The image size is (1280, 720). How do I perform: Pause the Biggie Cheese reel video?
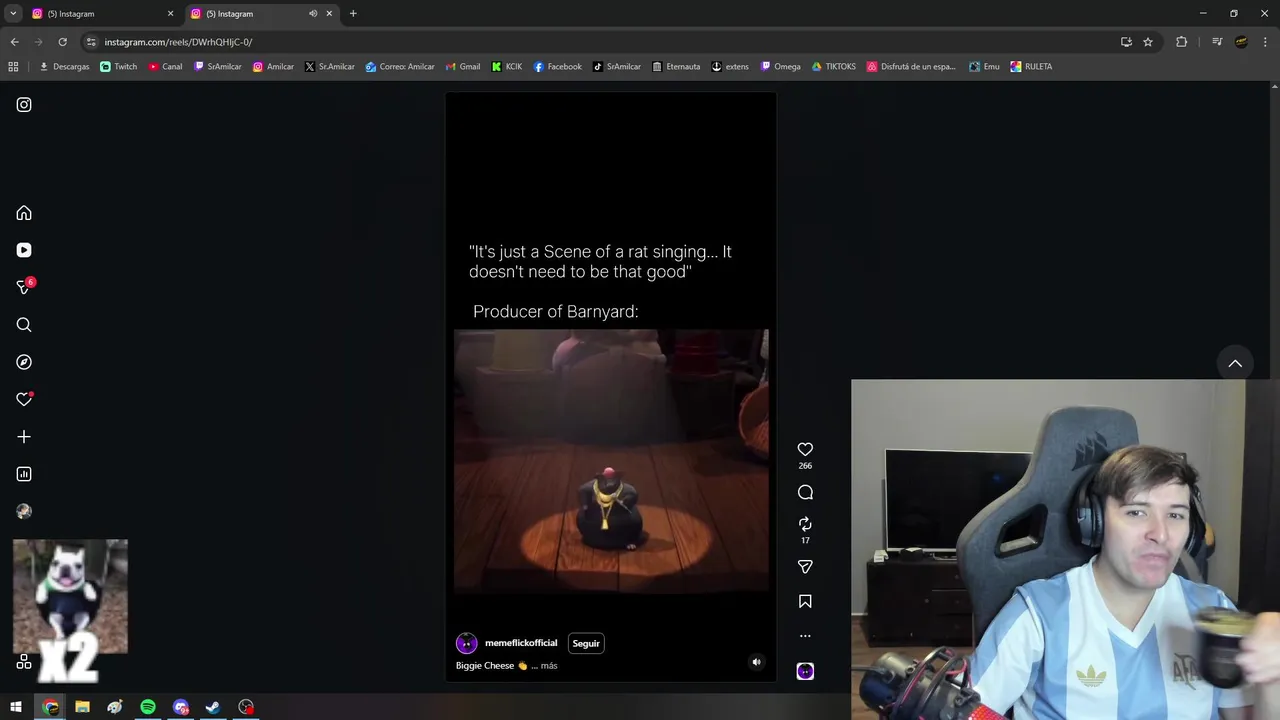[611, 386]
